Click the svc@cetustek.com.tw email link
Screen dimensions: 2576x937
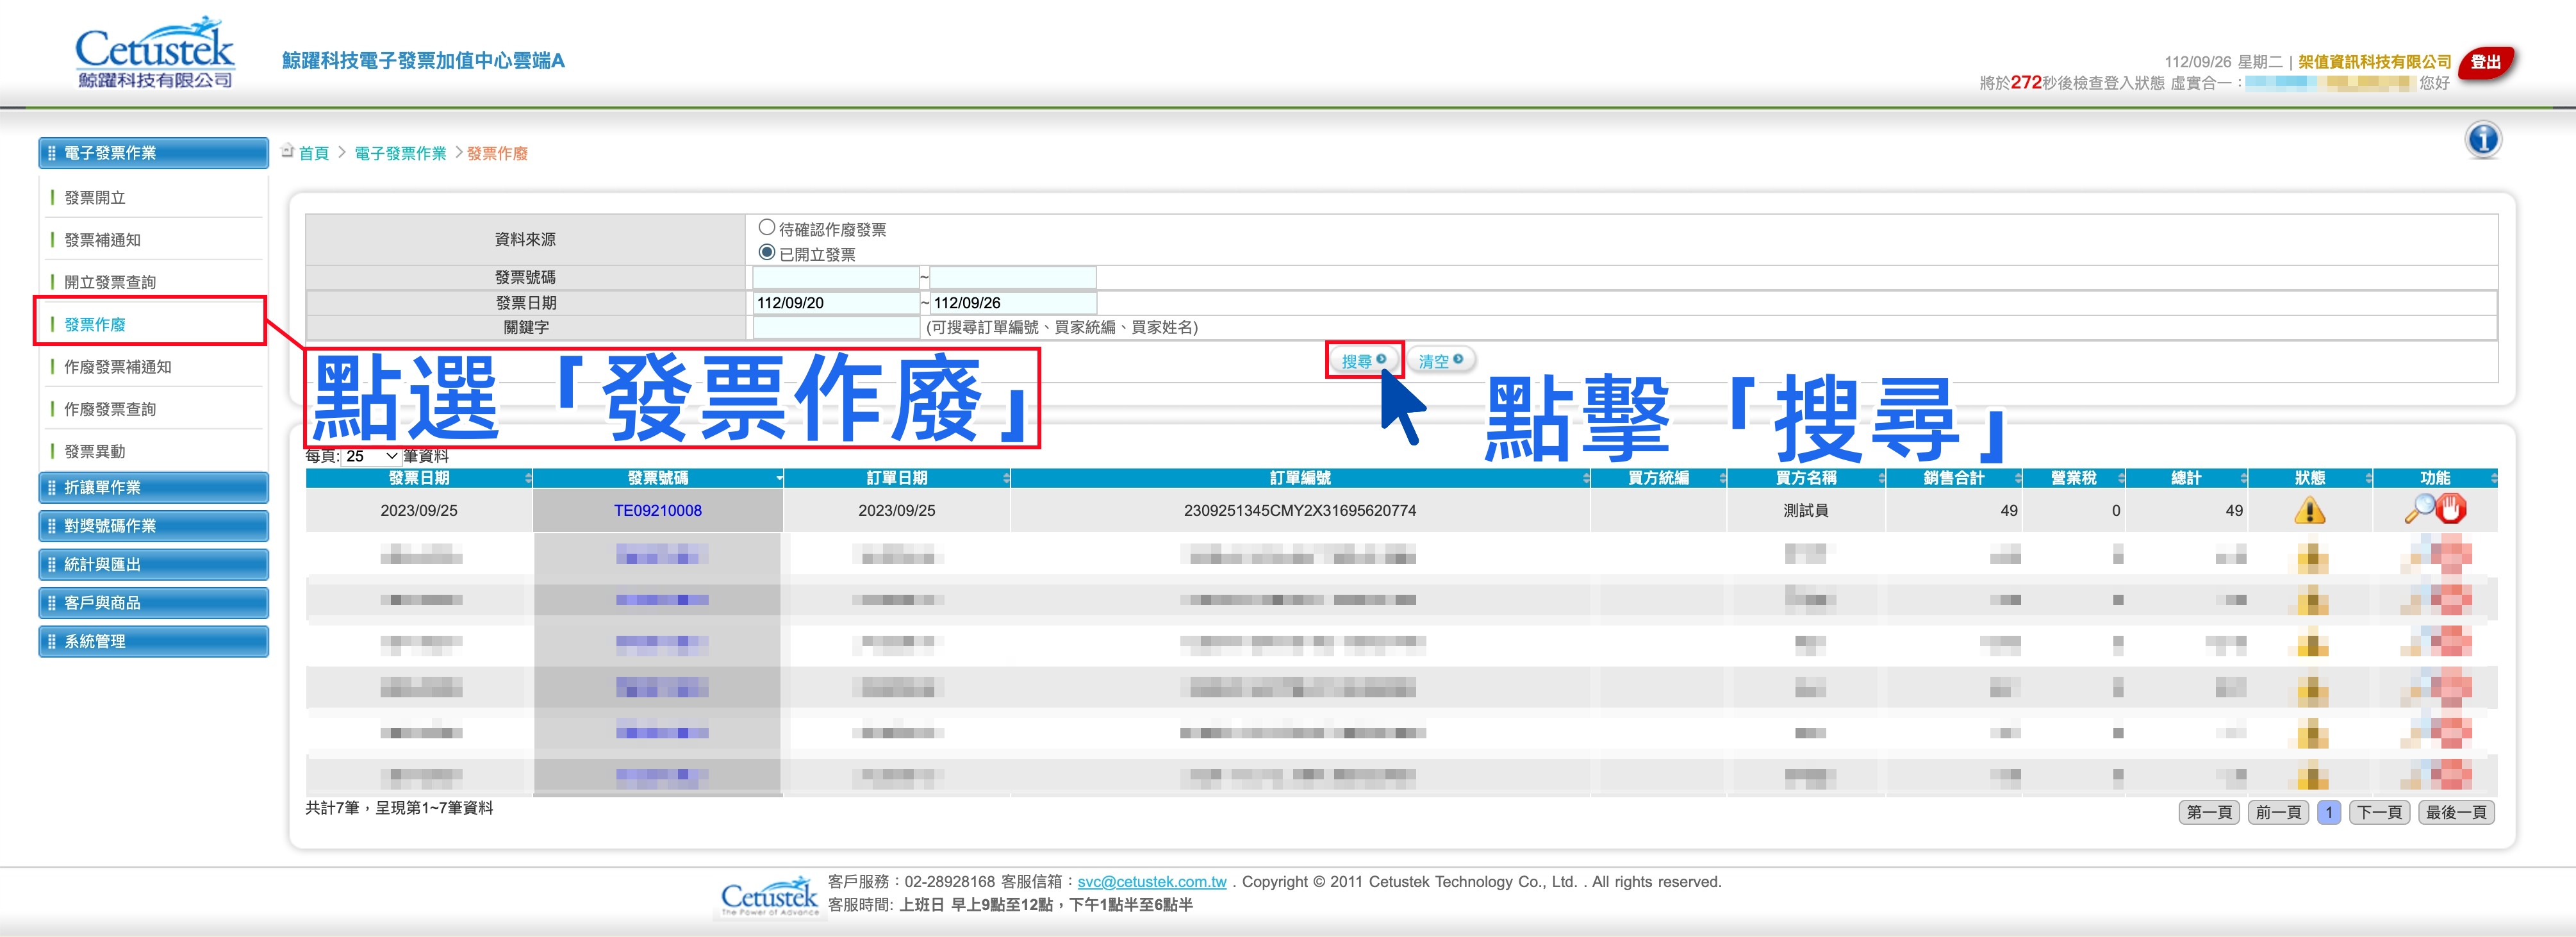click(x=1152, y=881)
